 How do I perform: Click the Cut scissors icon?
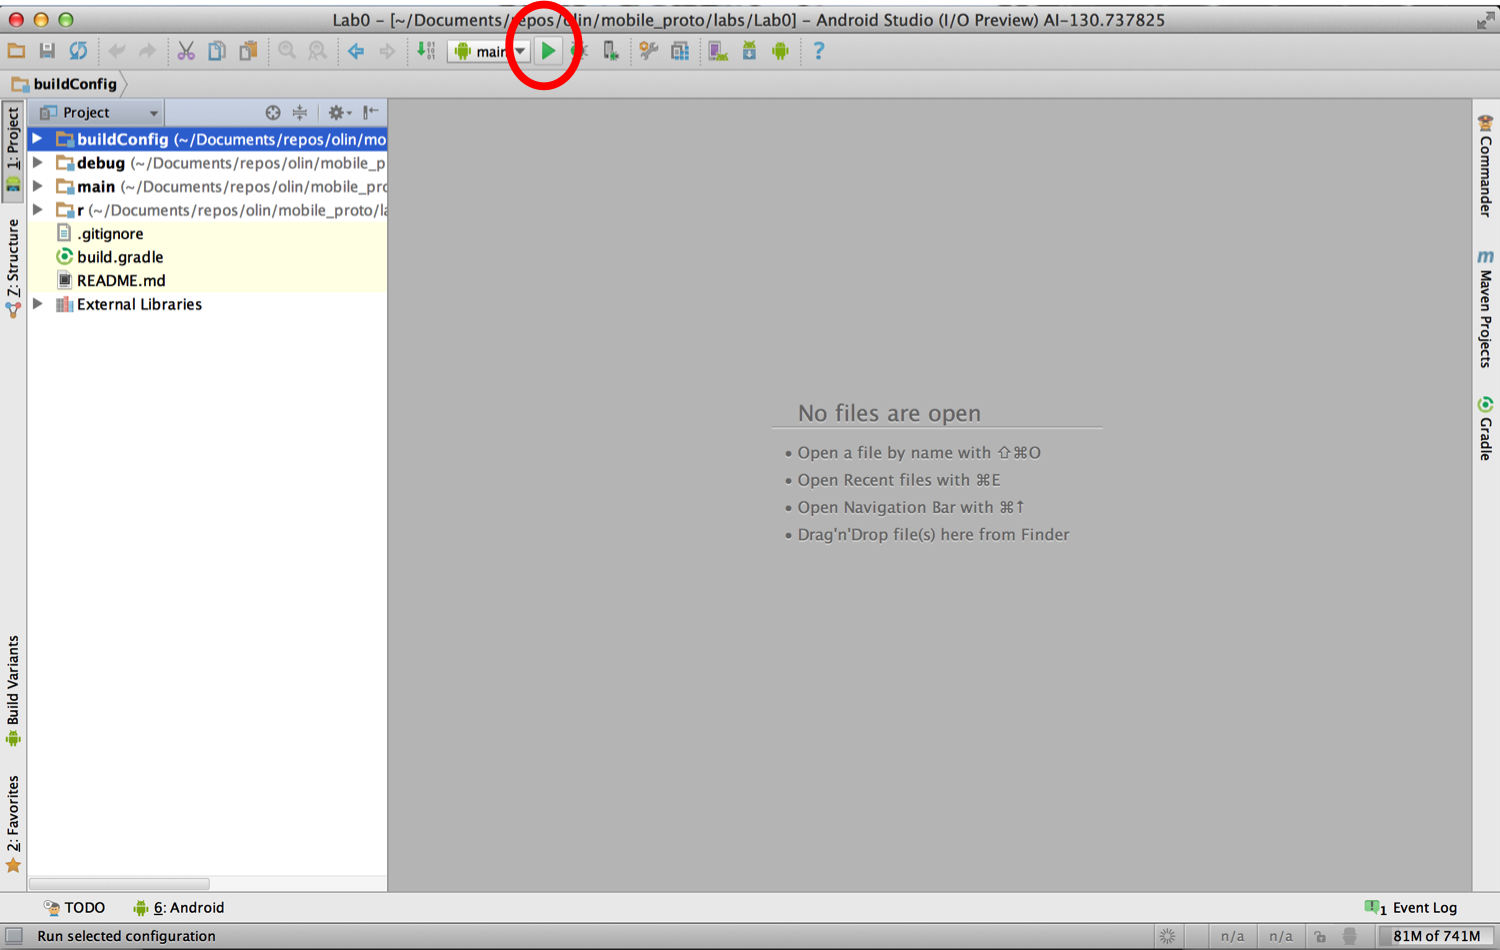point(186,51)
